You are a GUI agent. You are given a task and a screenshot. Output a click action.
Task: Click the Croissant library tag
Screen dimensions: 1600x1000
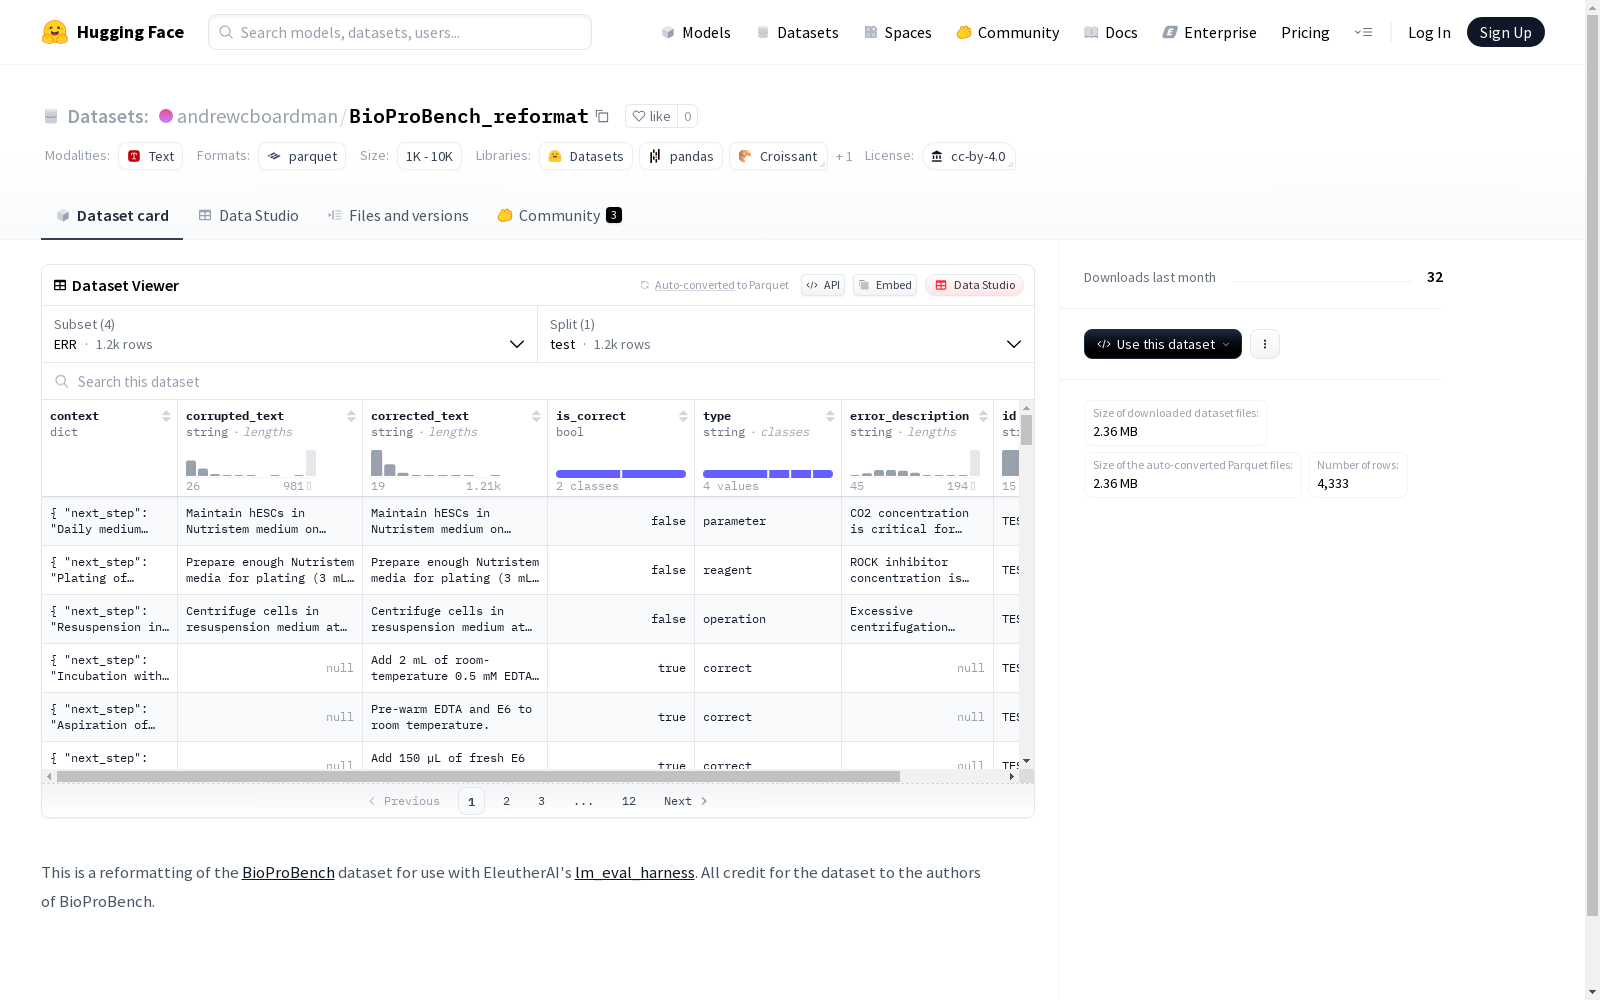pyautogui.click(x=778, y=156)
